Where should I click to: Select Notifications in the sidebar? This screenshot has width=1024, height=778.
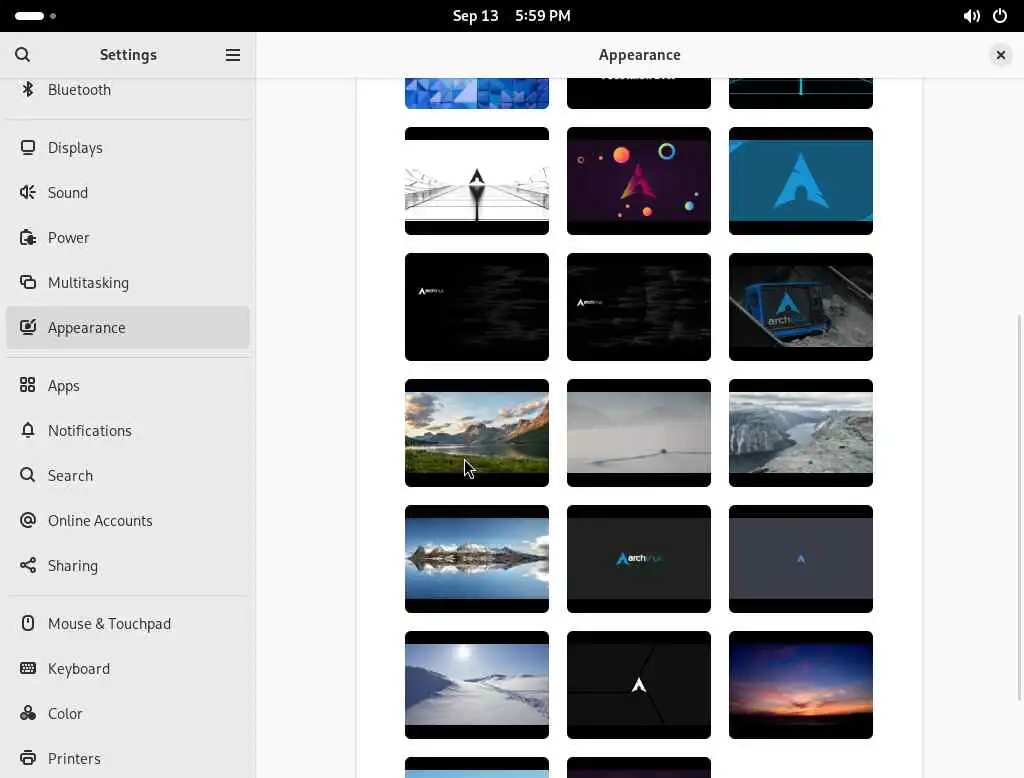click(128, 430)
